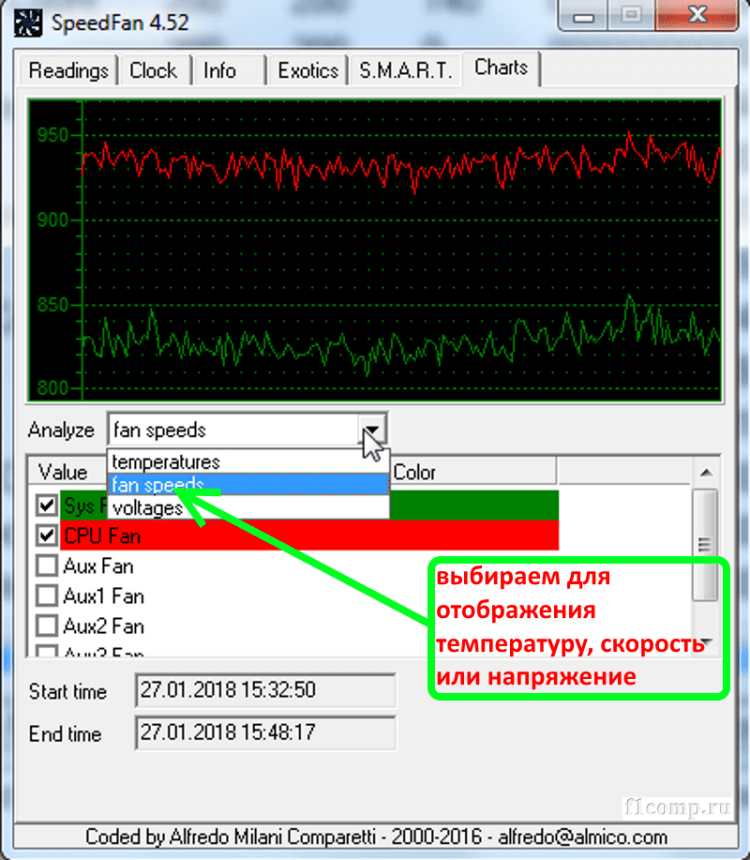Click the 850 axis label on chart

point(53,305)
